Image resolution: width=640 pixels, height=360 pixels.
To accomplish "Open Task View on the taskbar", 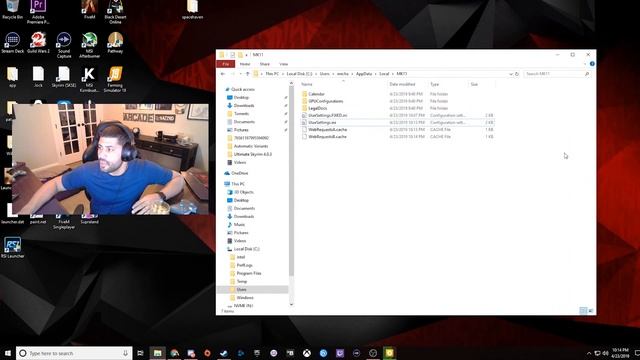I will coord(140,353).
